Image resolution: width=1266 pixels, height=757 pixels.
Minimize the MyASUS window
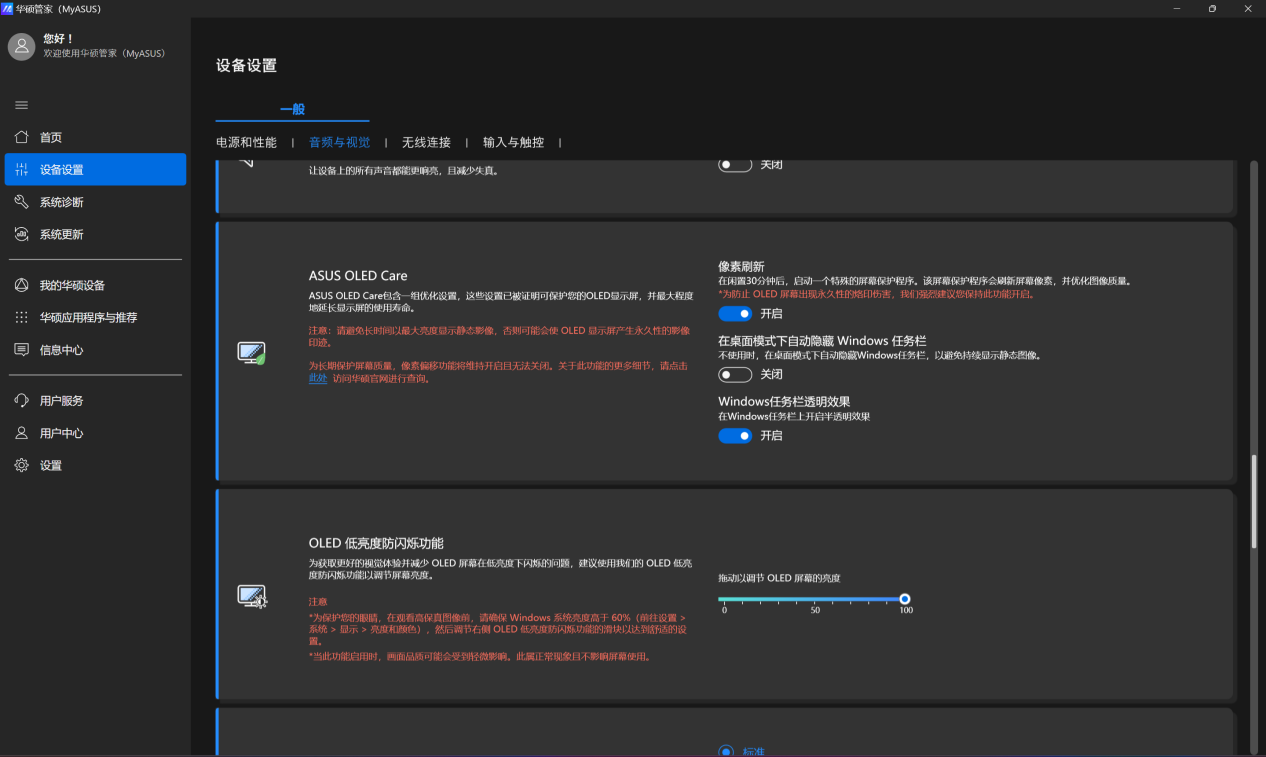(1176, 8)
